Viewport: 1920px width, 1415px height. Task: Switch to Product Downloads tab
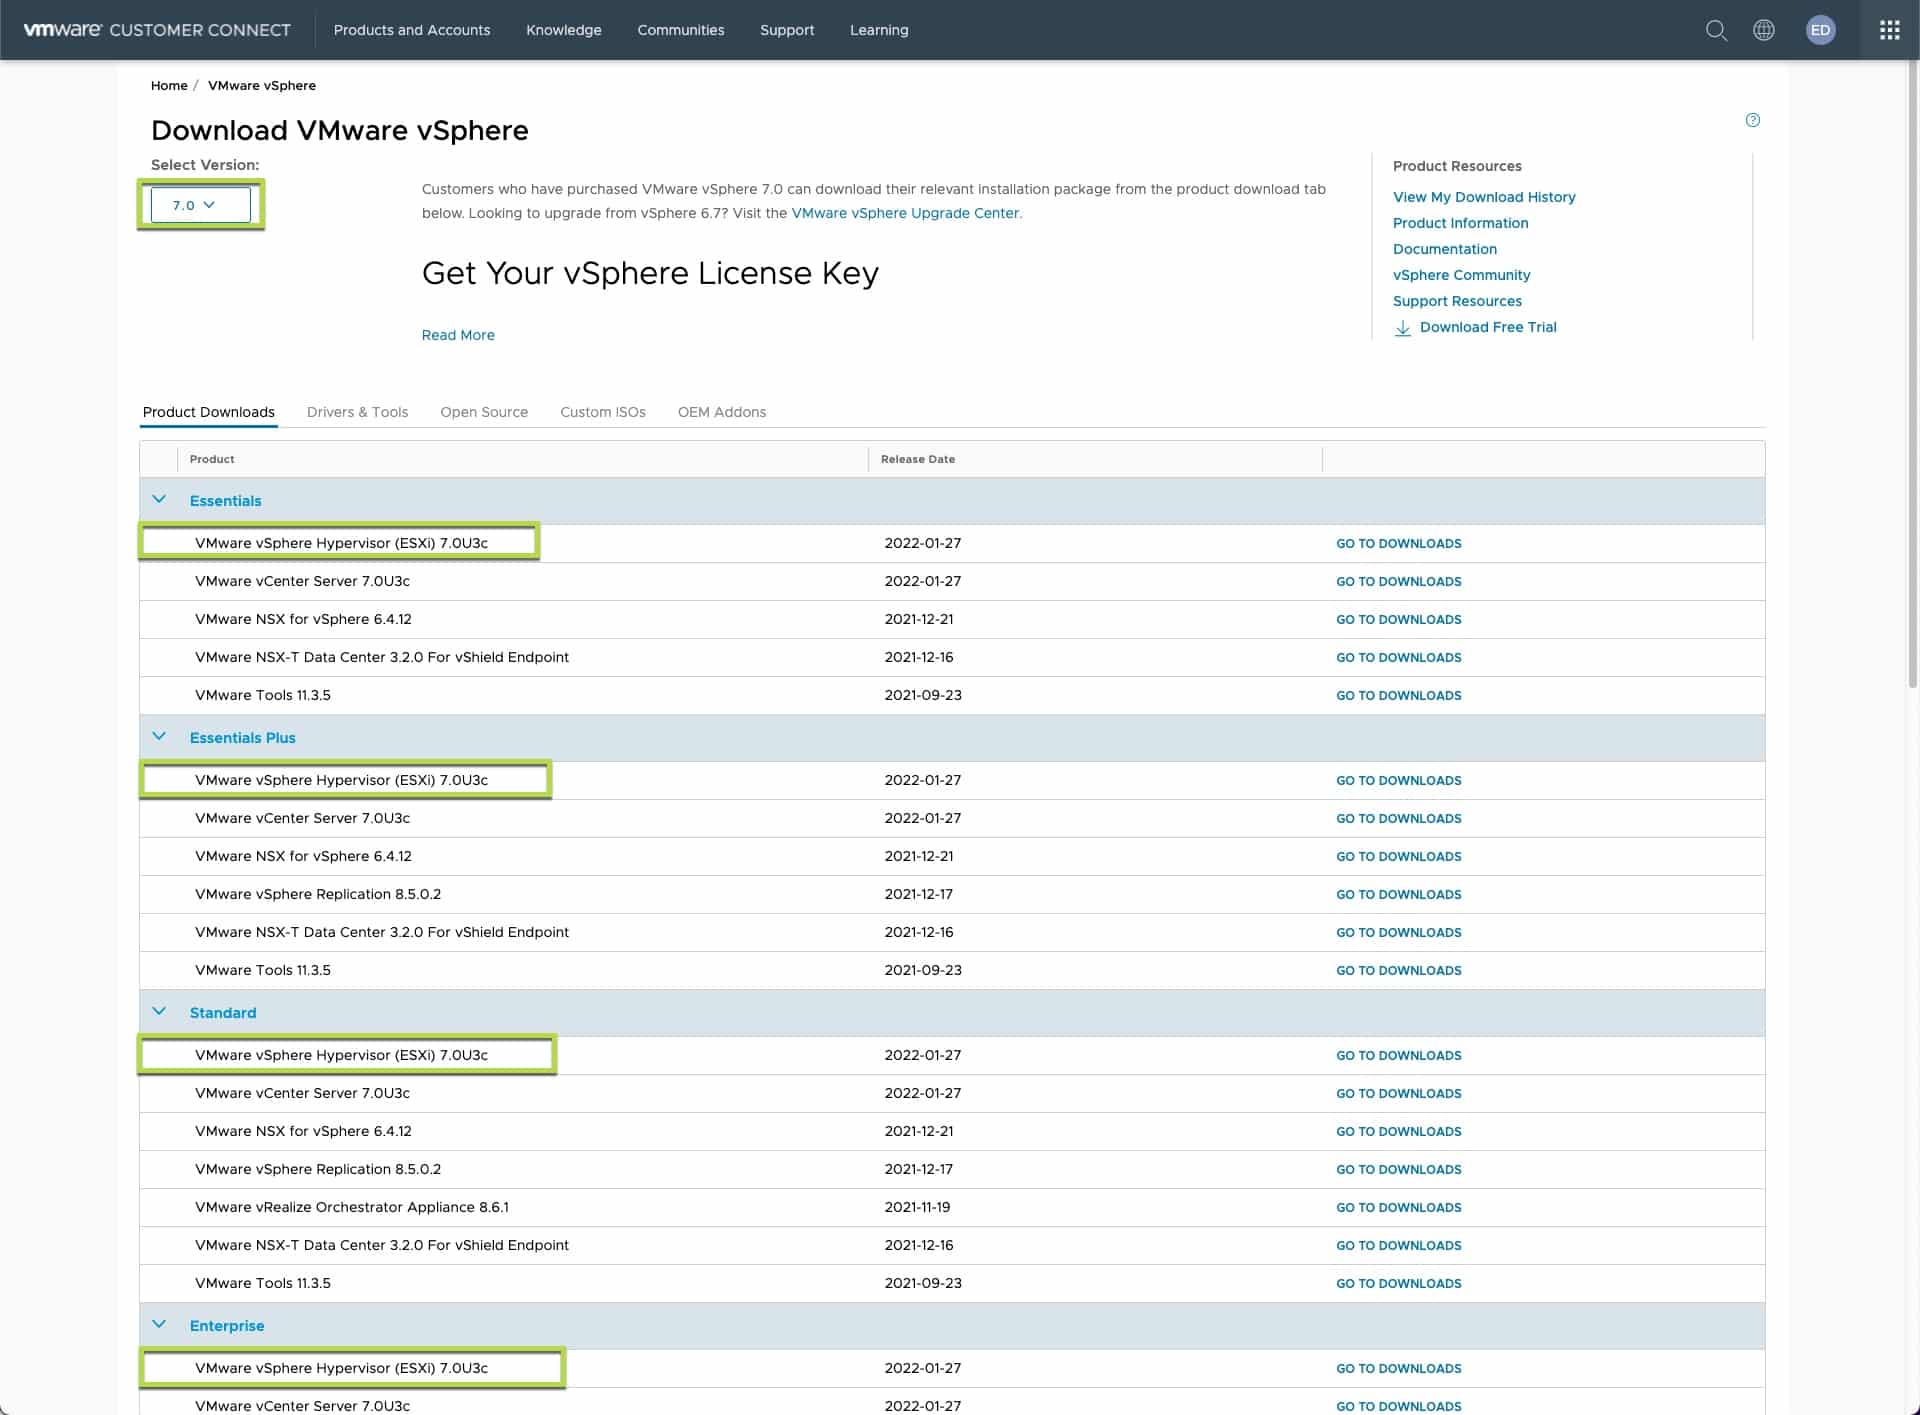tap(209, 412)
